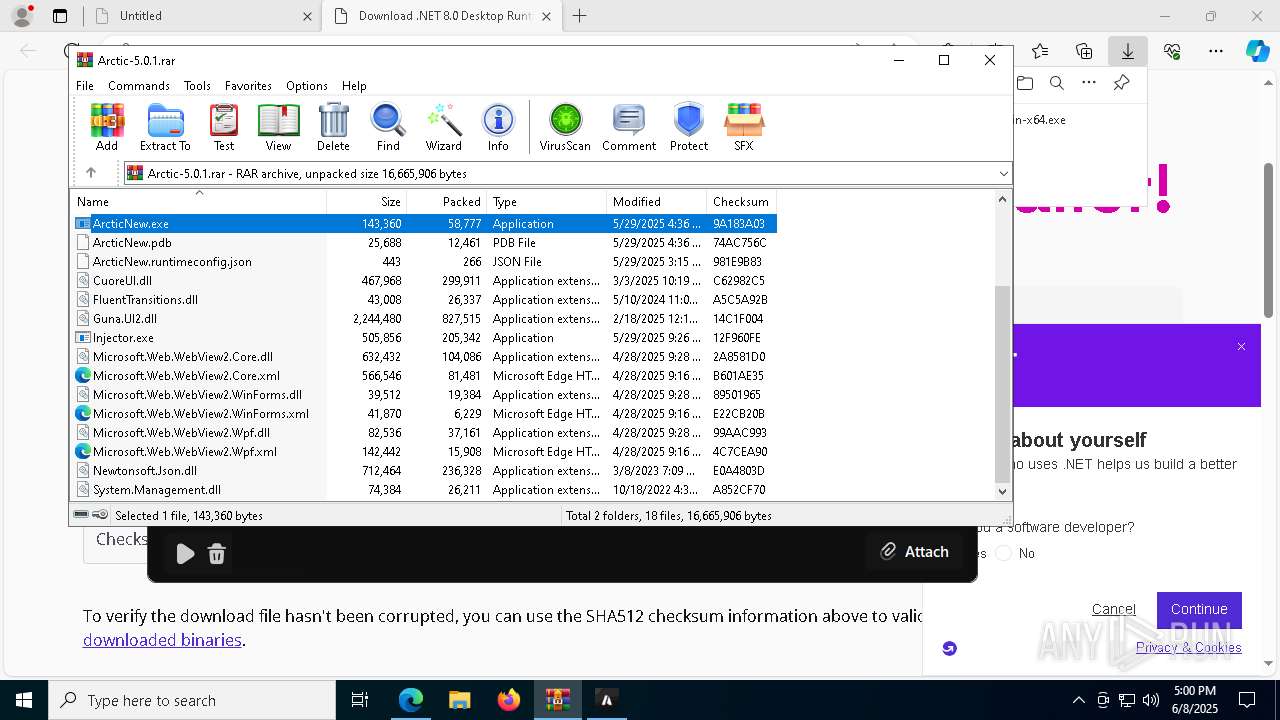Click the Windows Start button
This screenshot has width=1280, height=720.
23,700
